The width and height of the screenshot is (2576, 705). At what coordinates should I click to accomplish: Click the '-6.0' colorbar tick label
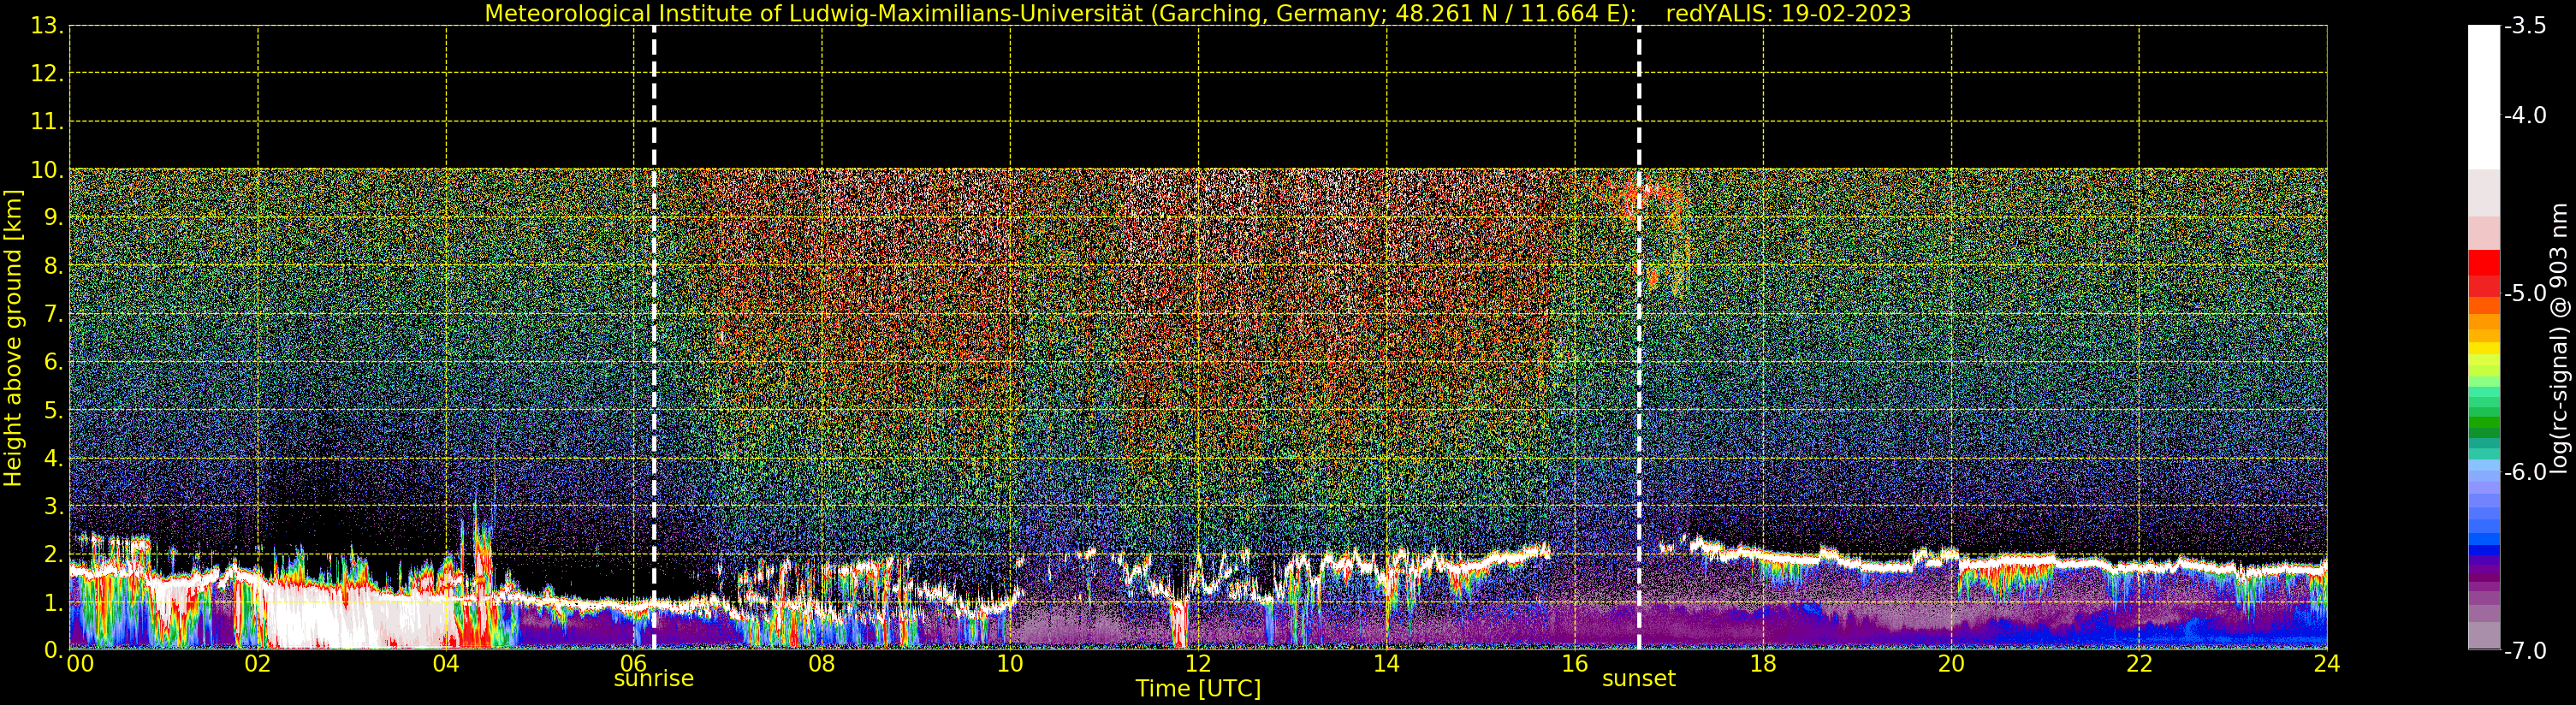[2525, 472]
